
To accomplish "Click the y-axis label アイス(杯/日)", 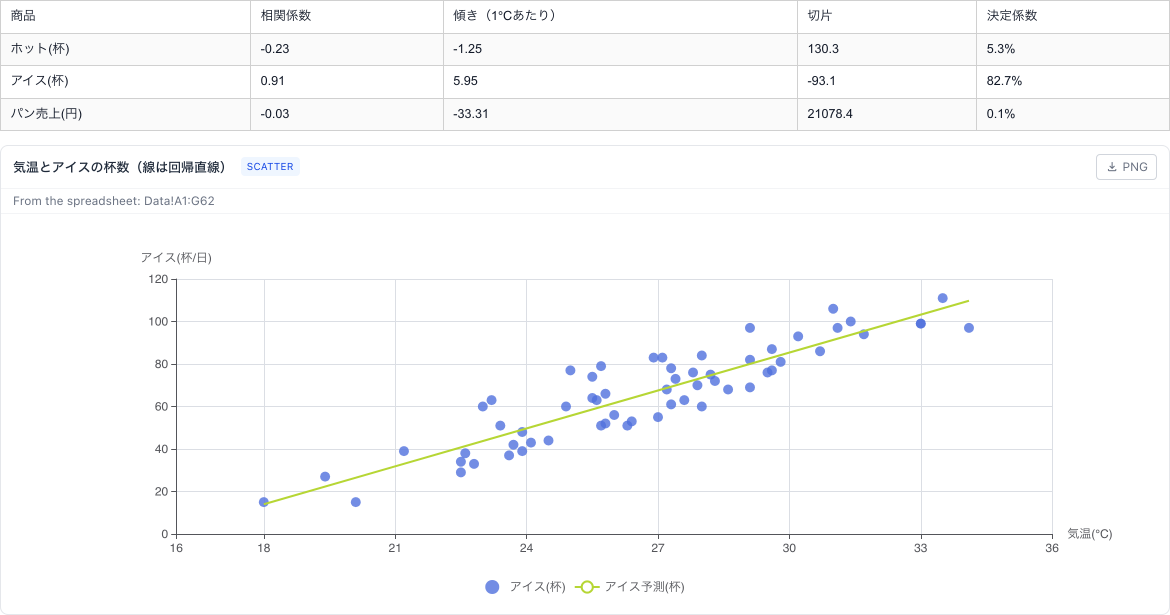I will (176, 257).
